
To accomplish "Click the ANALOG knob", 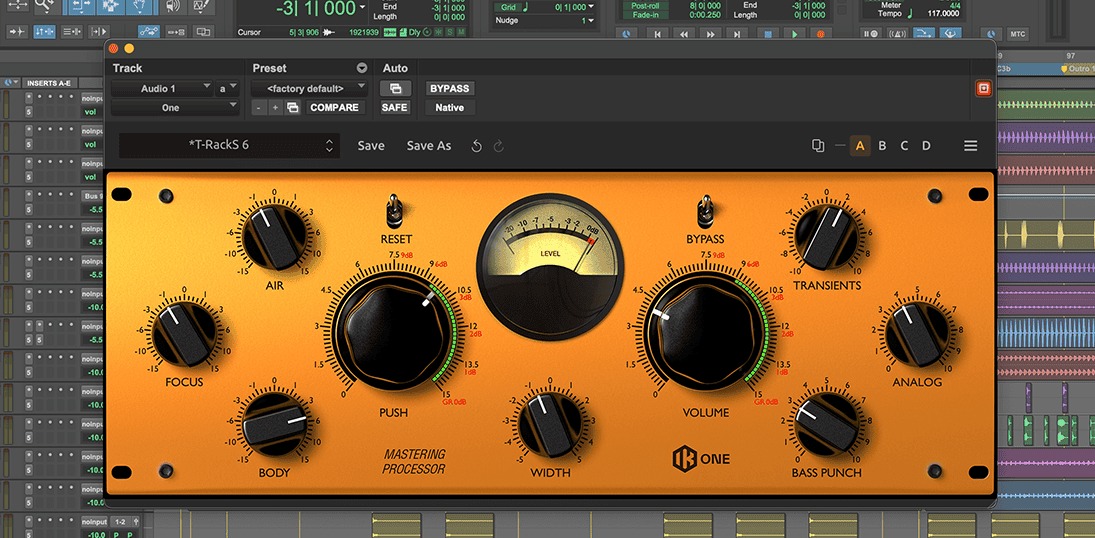I will click(x=917, y=334).
